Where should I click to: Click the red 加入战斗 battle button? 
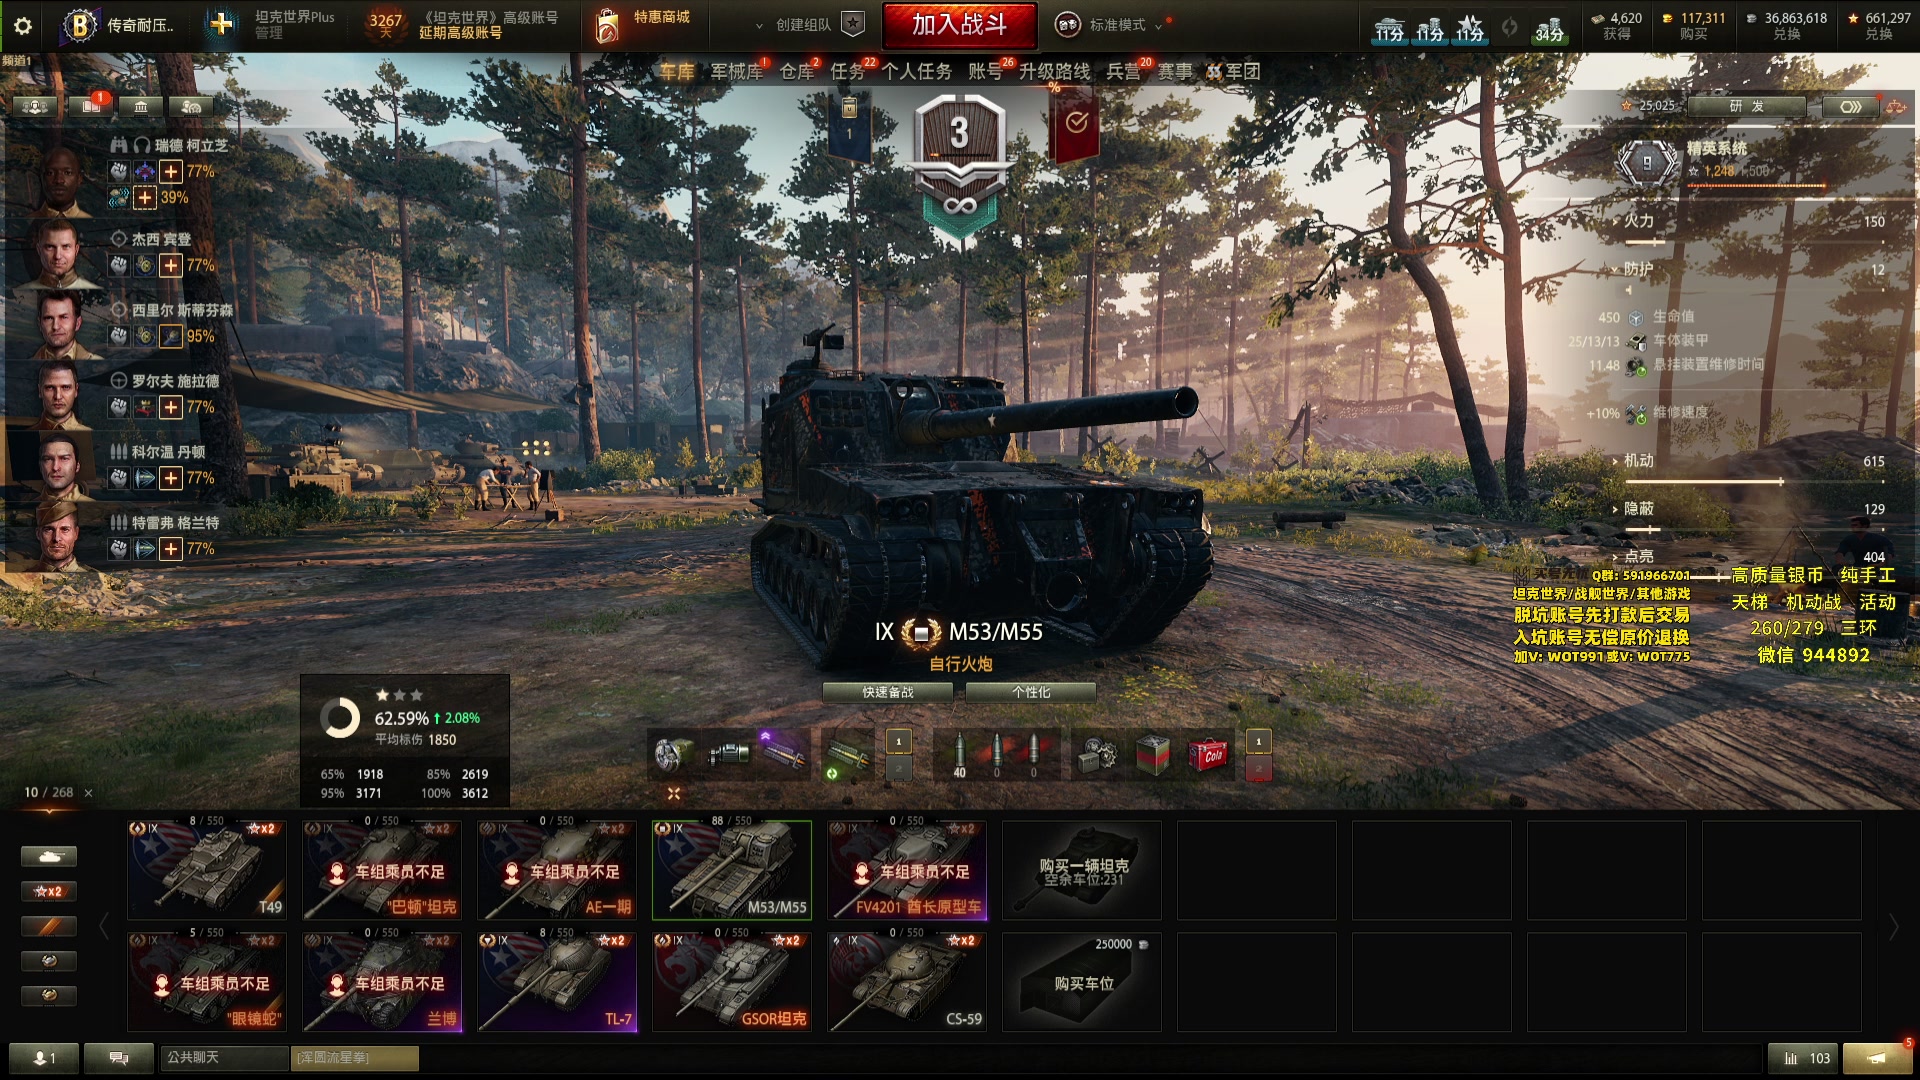(x=959, y=25)
